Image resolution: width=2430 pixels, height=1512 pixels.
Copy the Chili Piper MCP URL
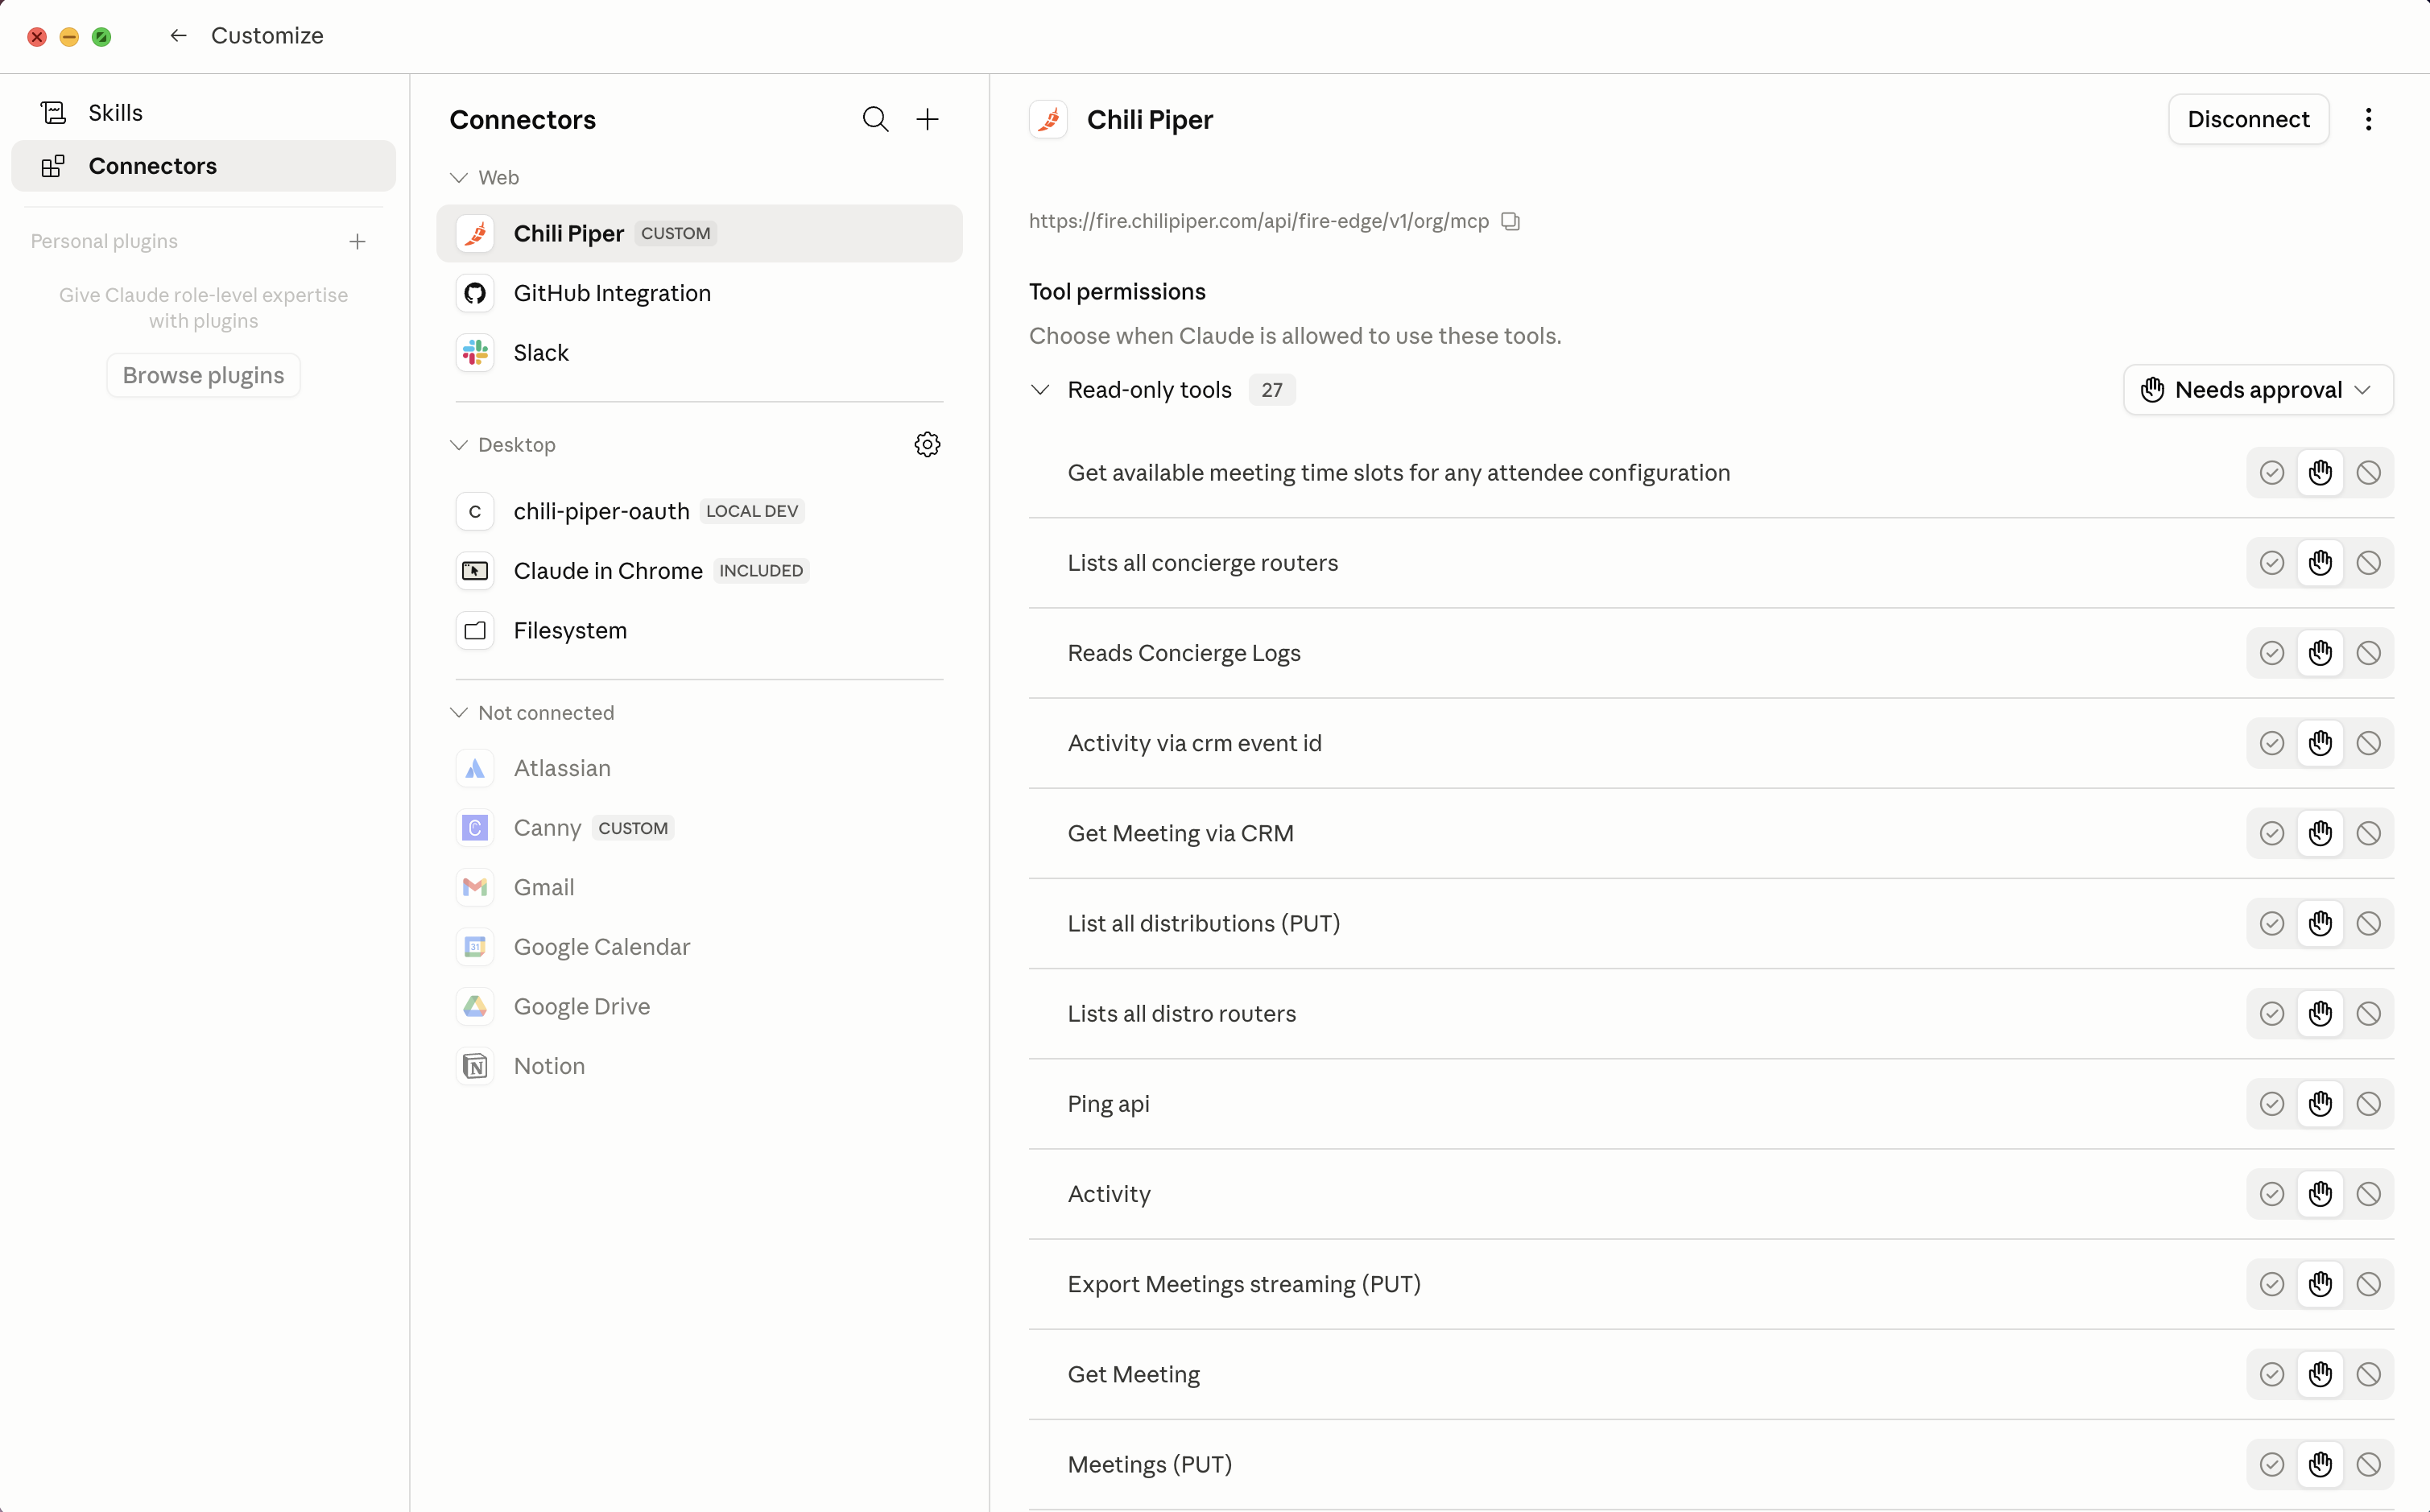[1510, 222]
